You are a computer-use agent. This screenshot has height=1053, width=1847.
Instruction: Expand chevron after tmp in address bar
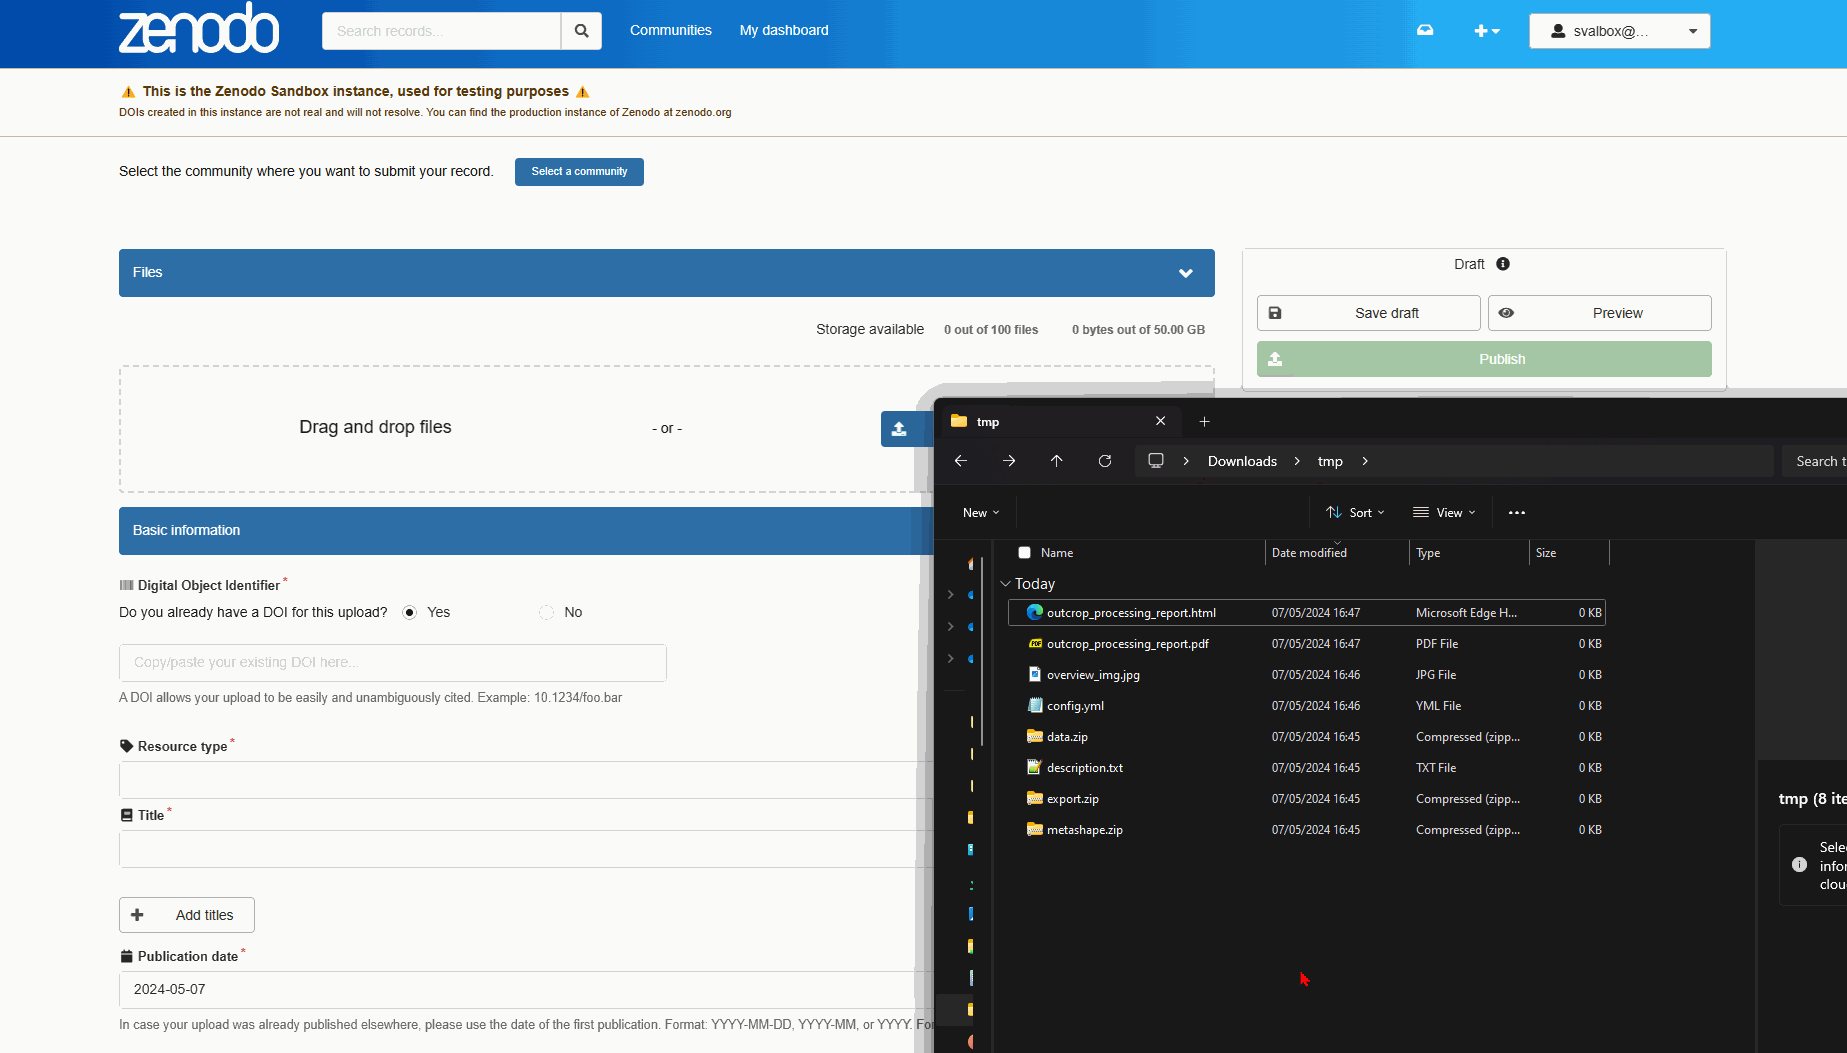pyautogui.click(x=1365, y=461)
